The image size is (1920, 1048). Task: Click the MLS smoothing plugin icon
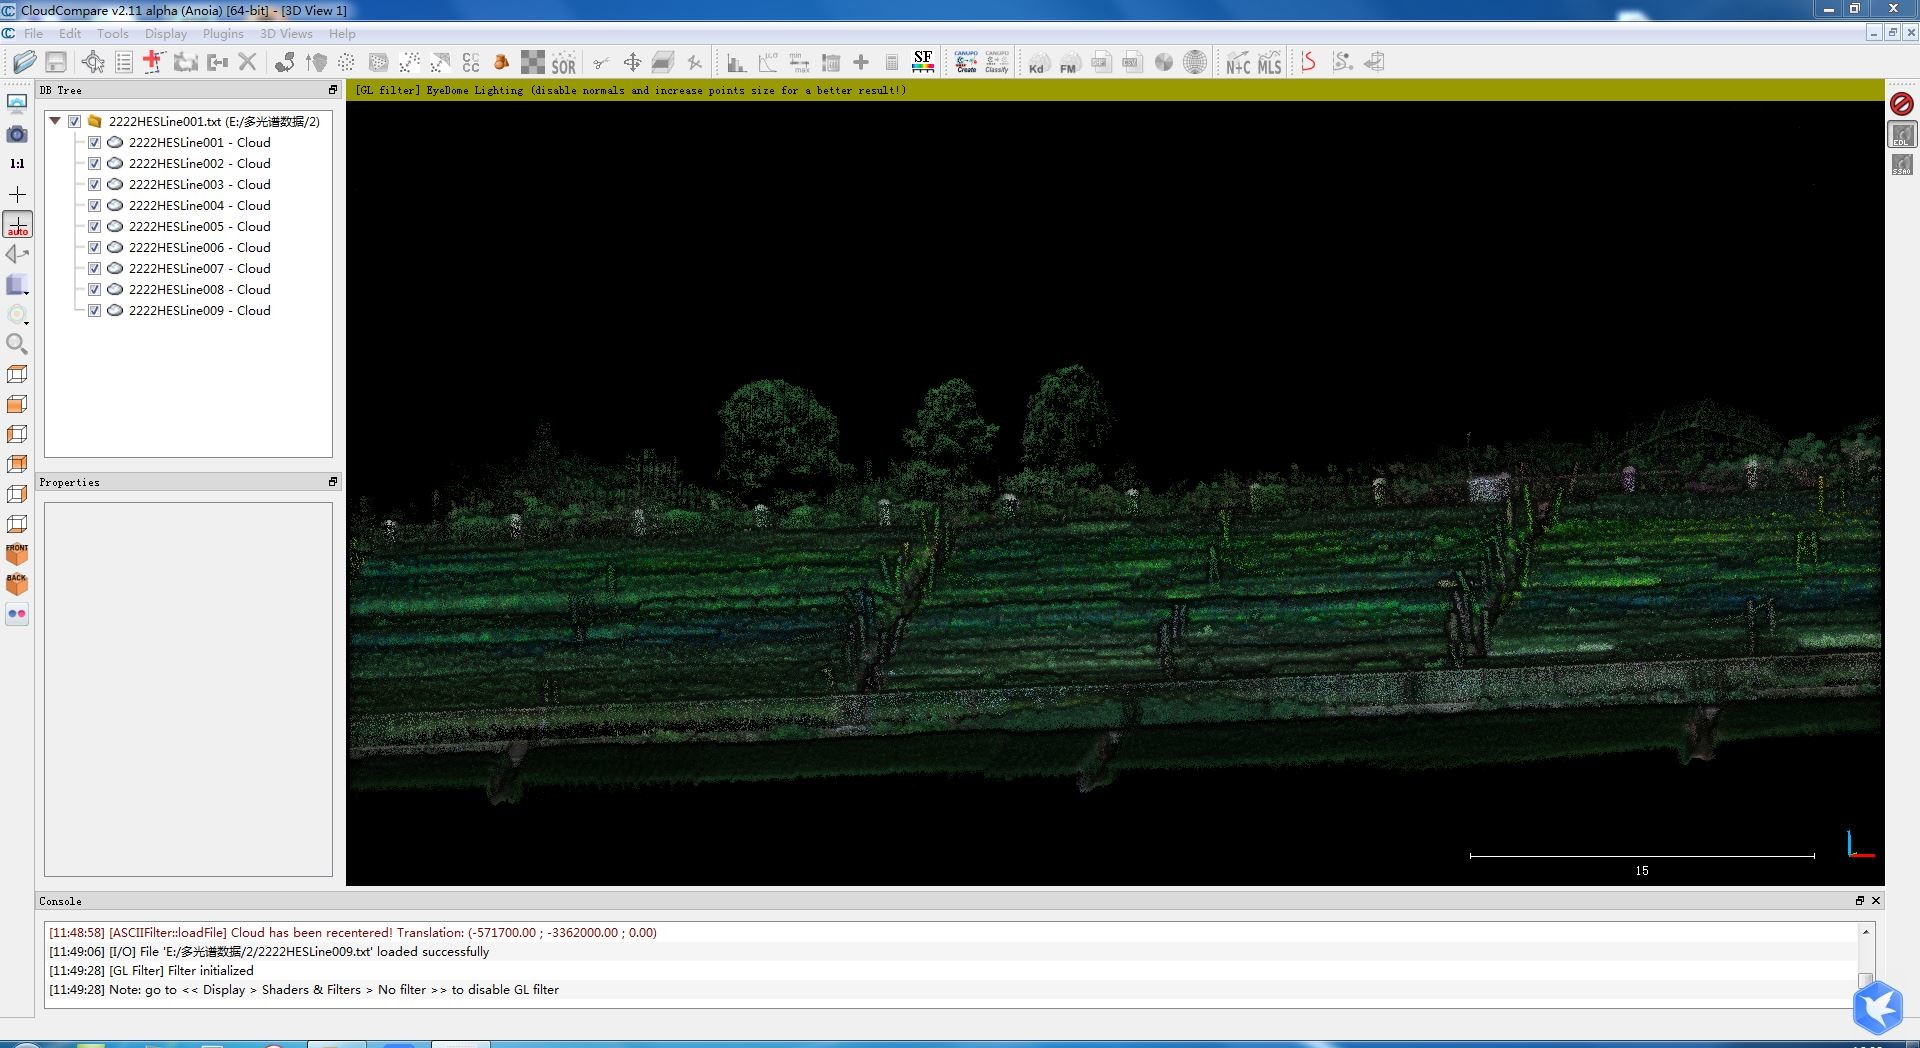coord(1269,62)
